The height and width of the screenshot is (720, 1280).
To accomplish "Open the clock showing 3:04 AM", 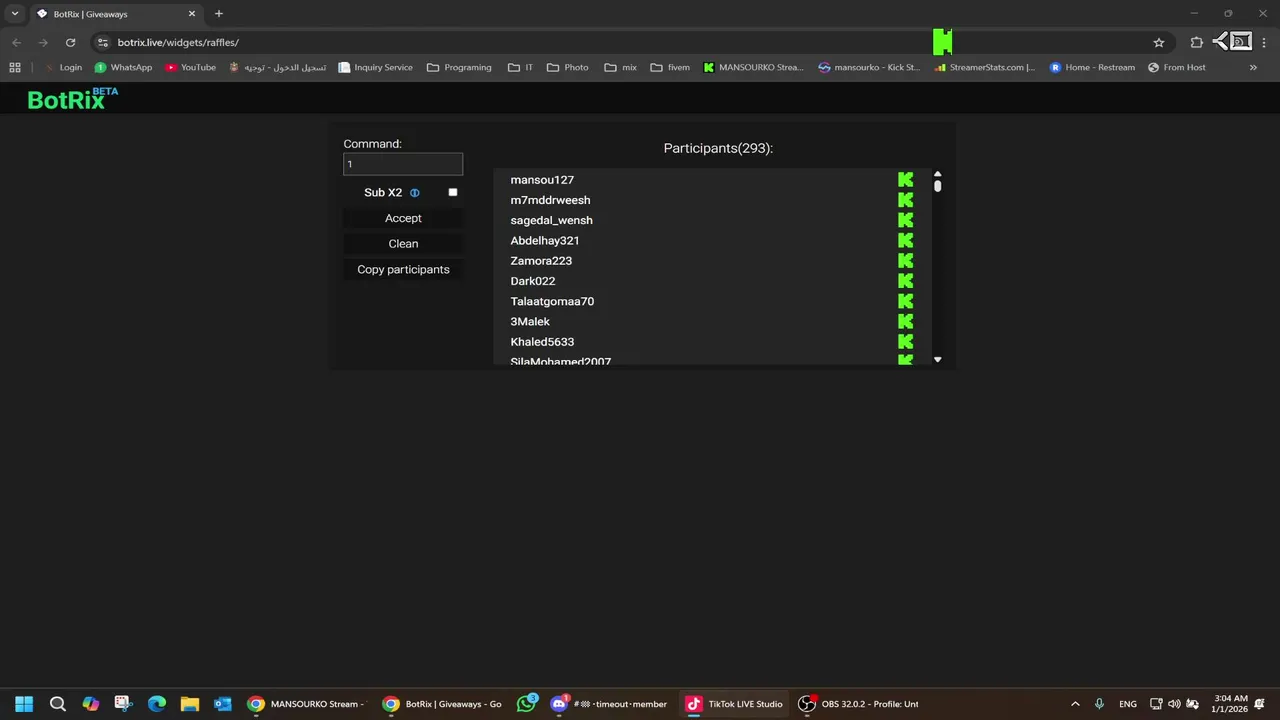I will click(x=1231, y=704).
